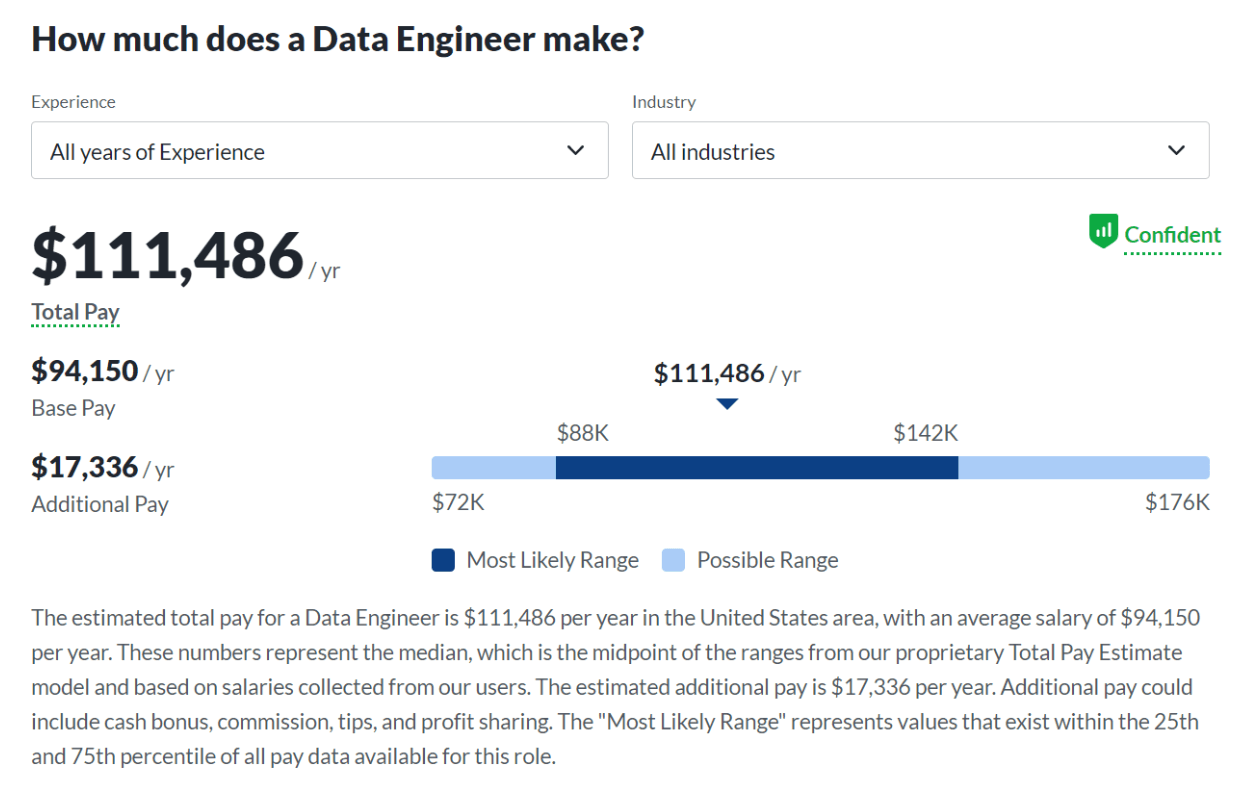This screenshot has width=1252, height=789.
Task: Click the chevron on the Experience selector
Action: point(576,150)
